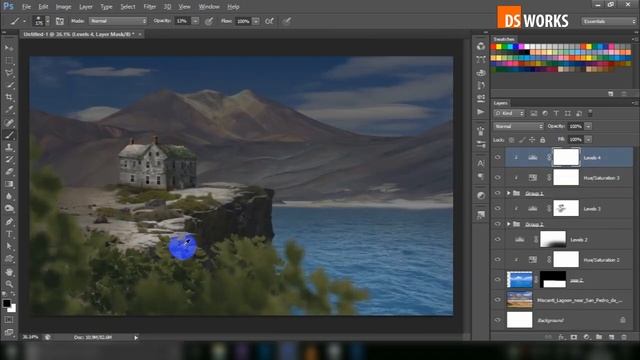Screen dimensions: 640x360
Task: Open Essentials workspace dropdown
Action: [x=609, y=21]
